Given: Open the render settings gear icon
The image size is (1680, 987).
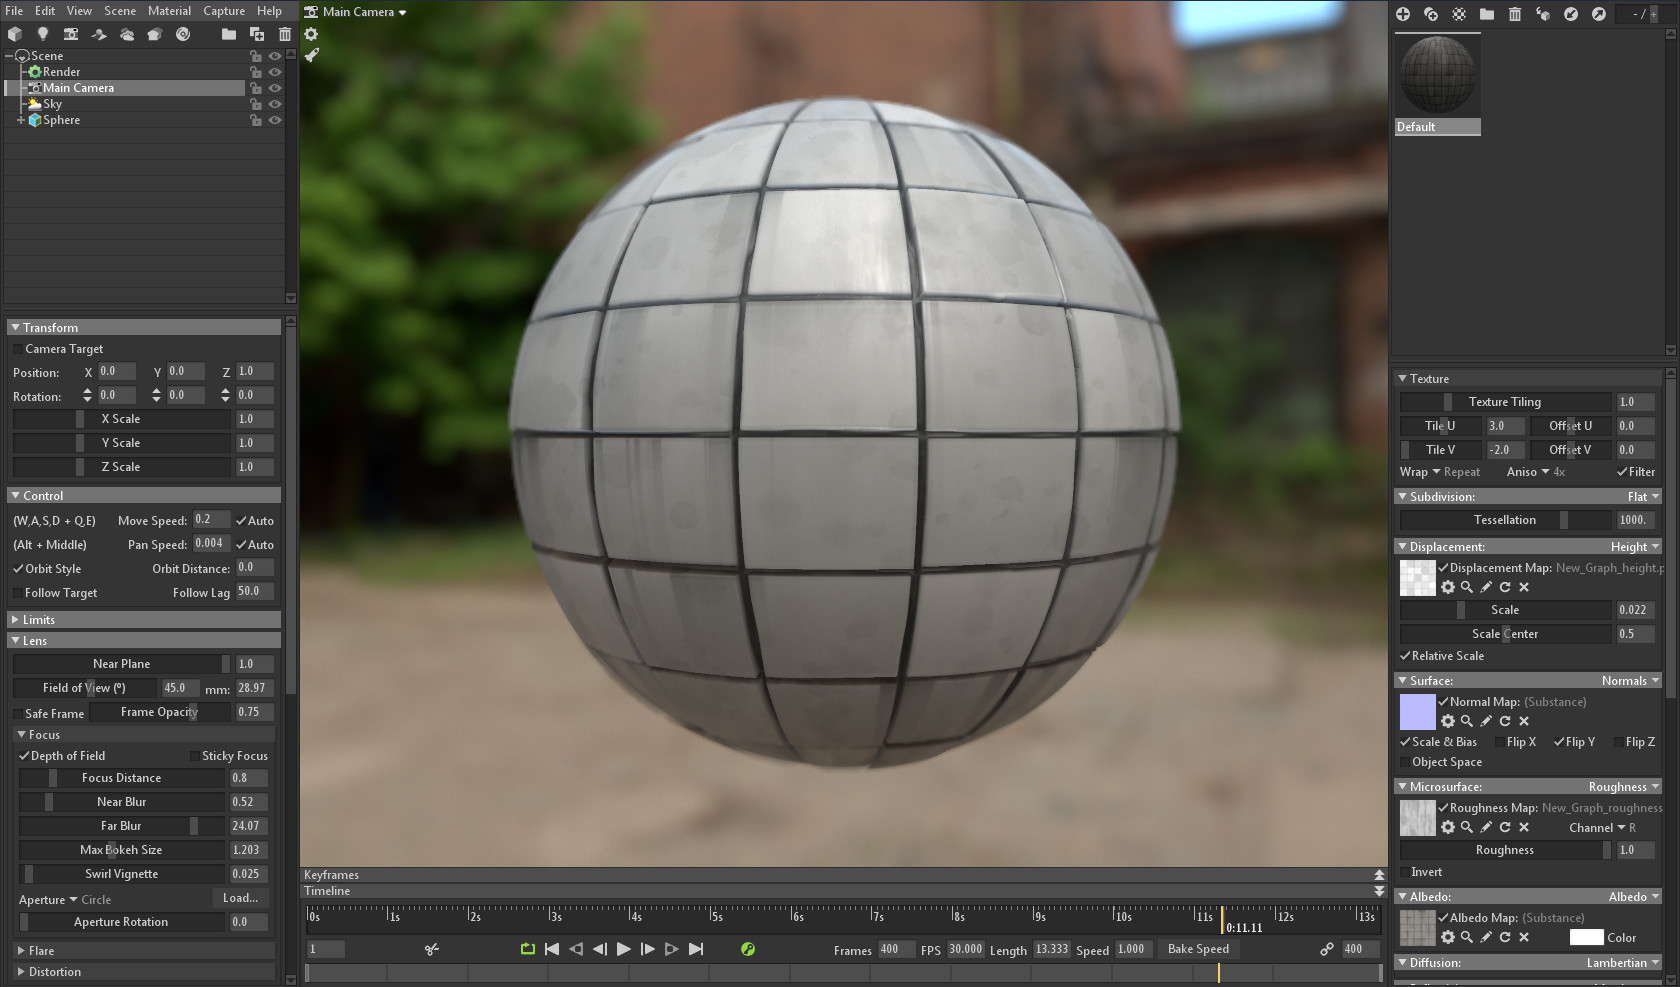Looking at the screenshot, I should (x=312, y=34).
